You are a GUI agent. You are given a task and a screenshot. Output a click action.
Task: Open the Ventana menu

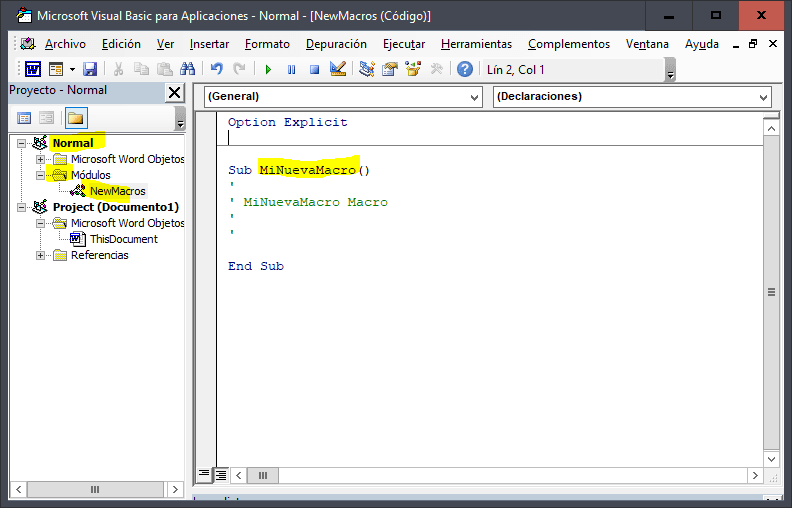pyautogui.click(x=647, y=44)
